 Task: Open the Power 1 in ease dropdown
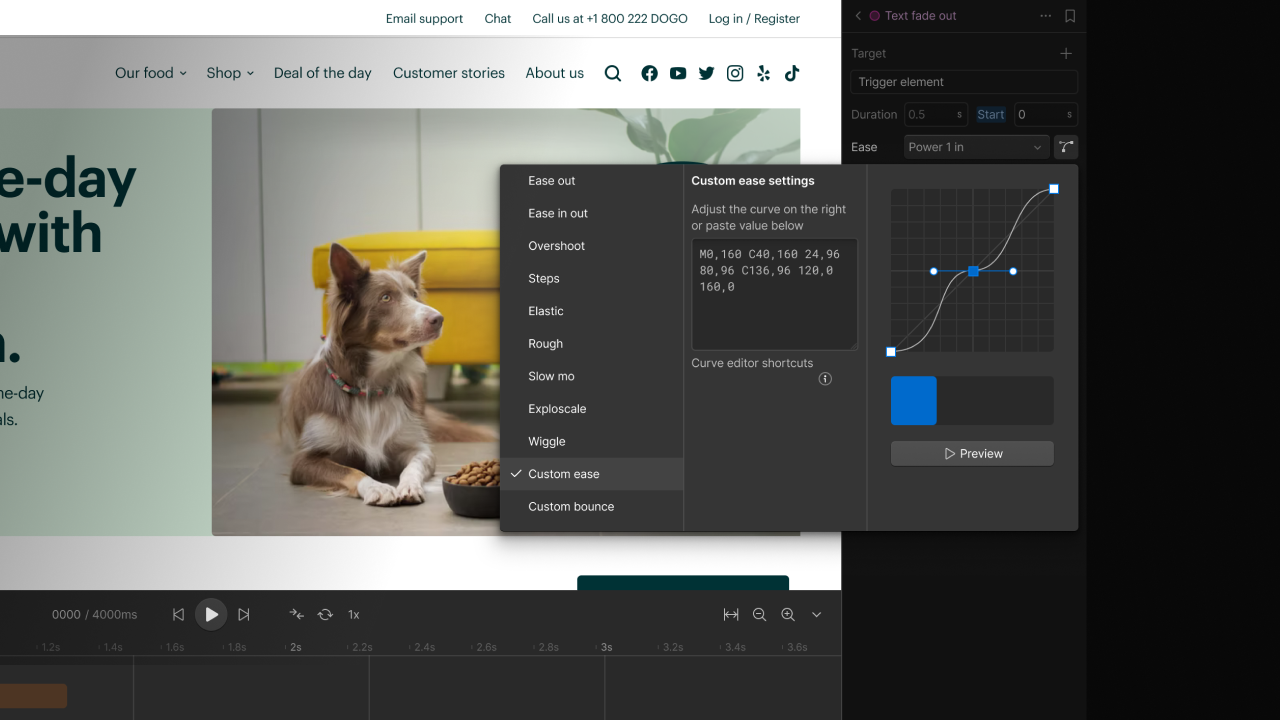(x=975, y=147)
